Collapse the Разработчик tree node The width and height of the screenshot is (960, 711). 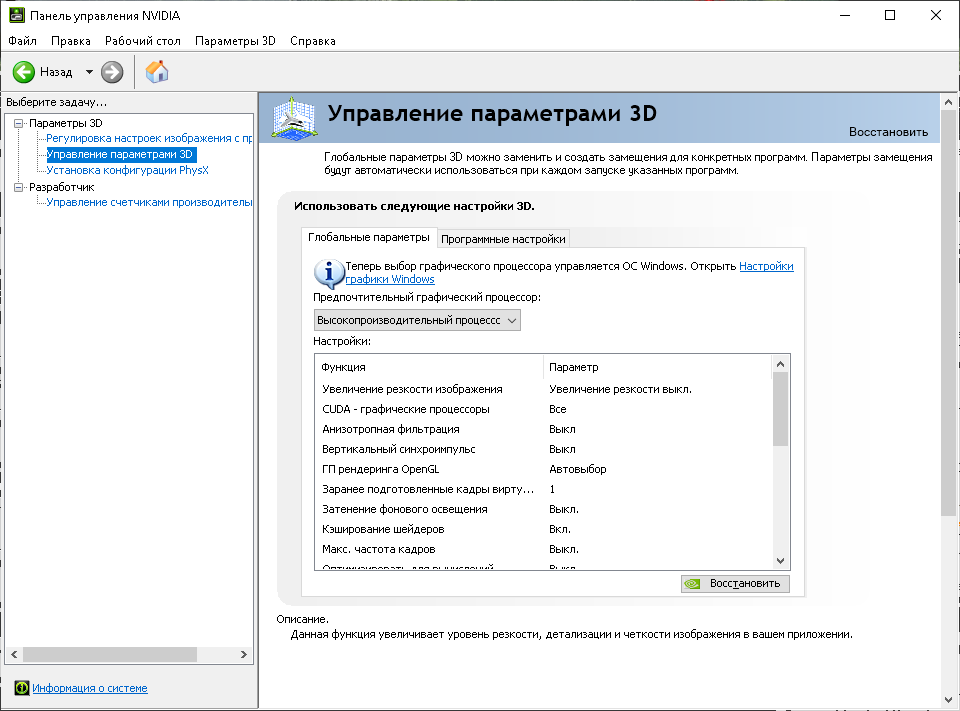tap(18, 187)
